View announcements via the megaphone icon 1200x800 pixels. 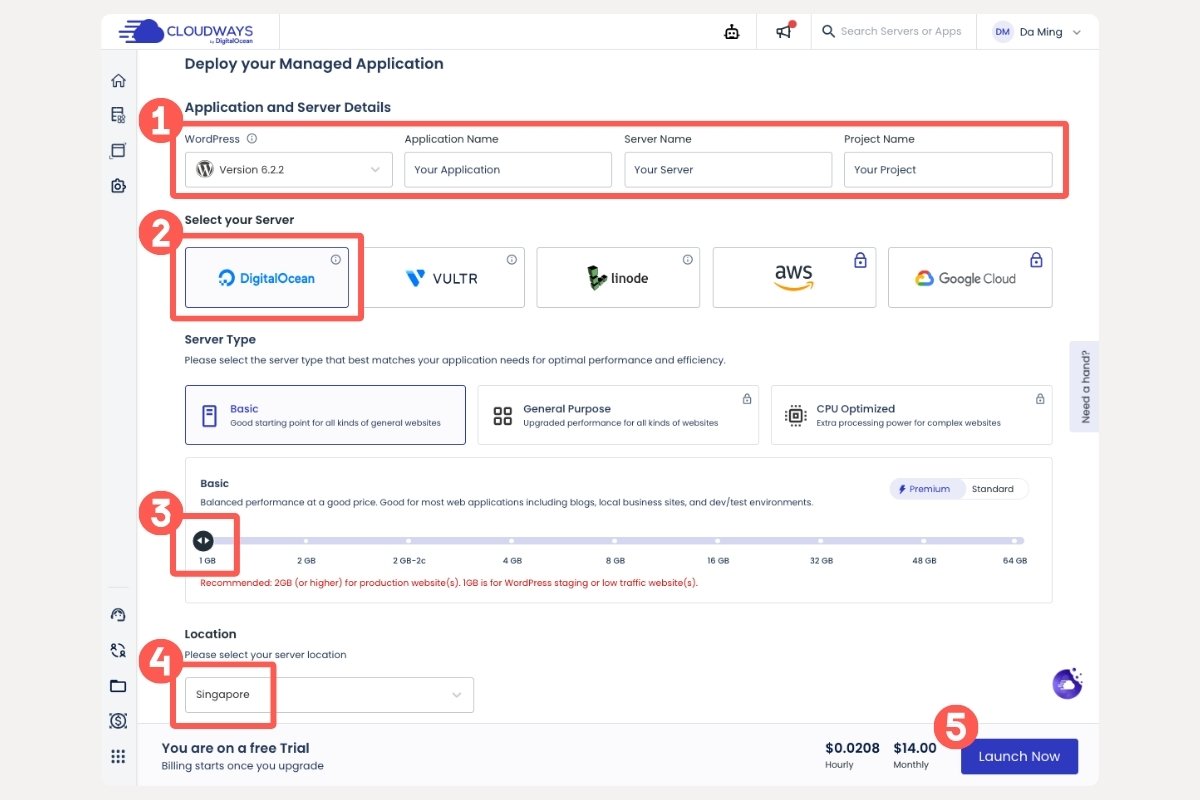(783, 31)
